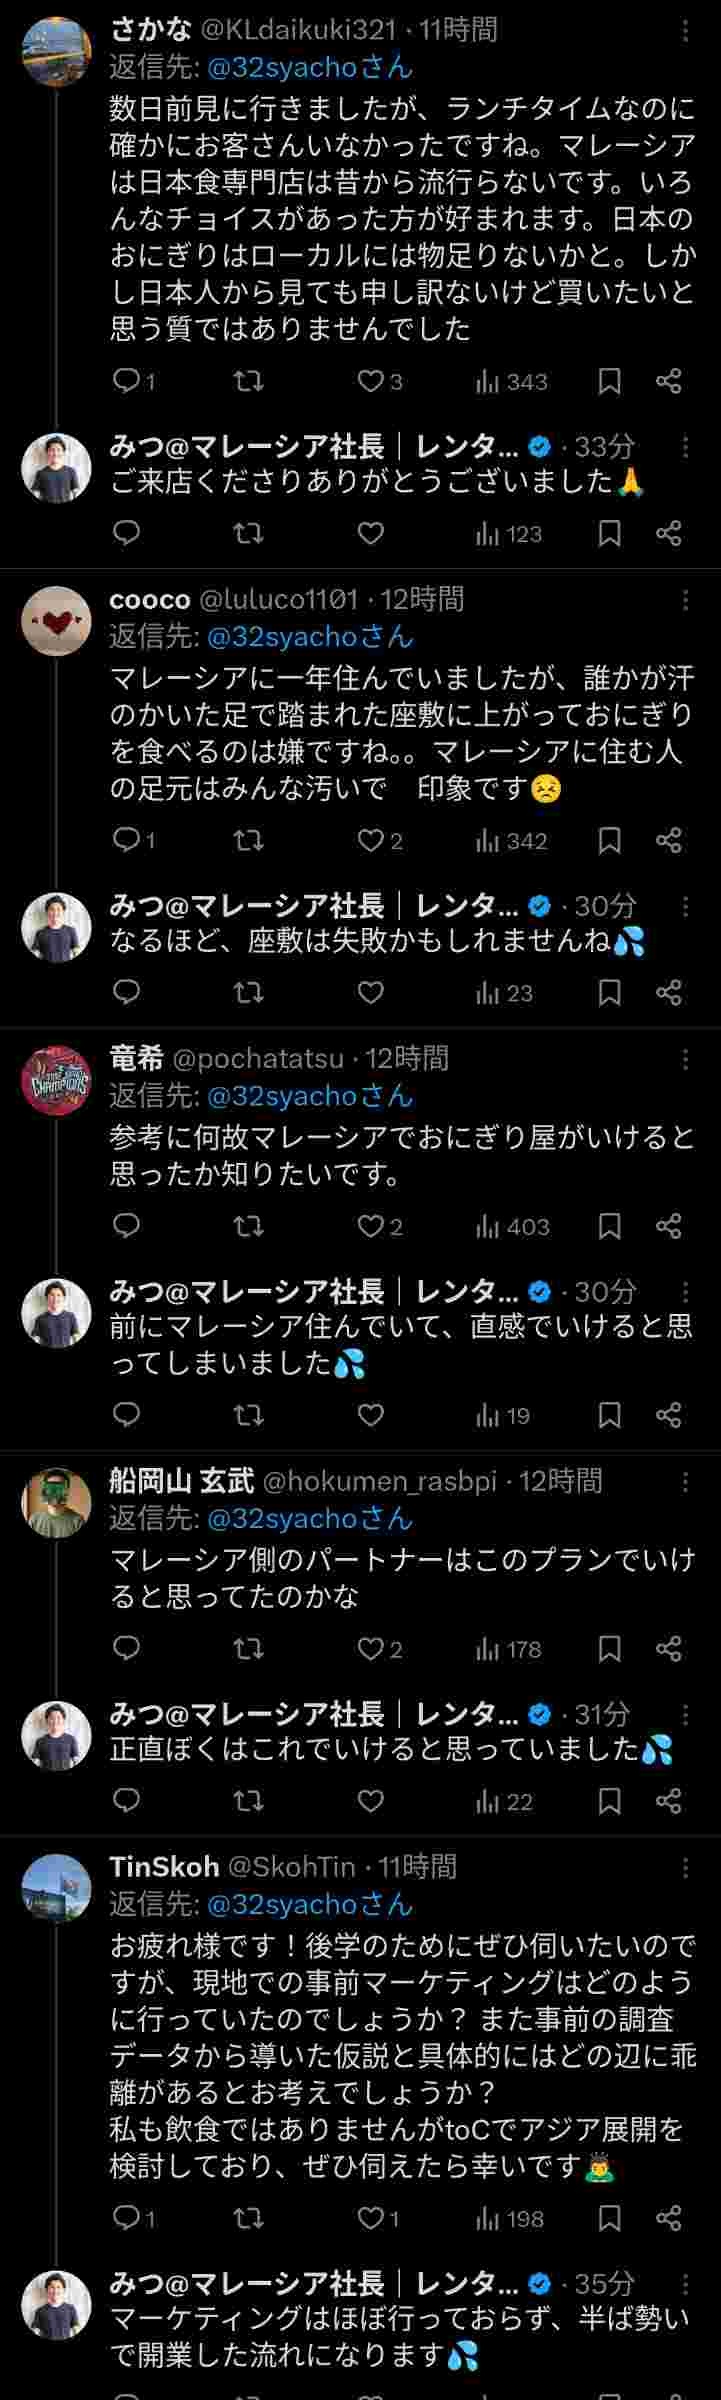Screen dimensions: 721x2400
Task: Bookmark cooco's tweet
Action: [609, 840]
